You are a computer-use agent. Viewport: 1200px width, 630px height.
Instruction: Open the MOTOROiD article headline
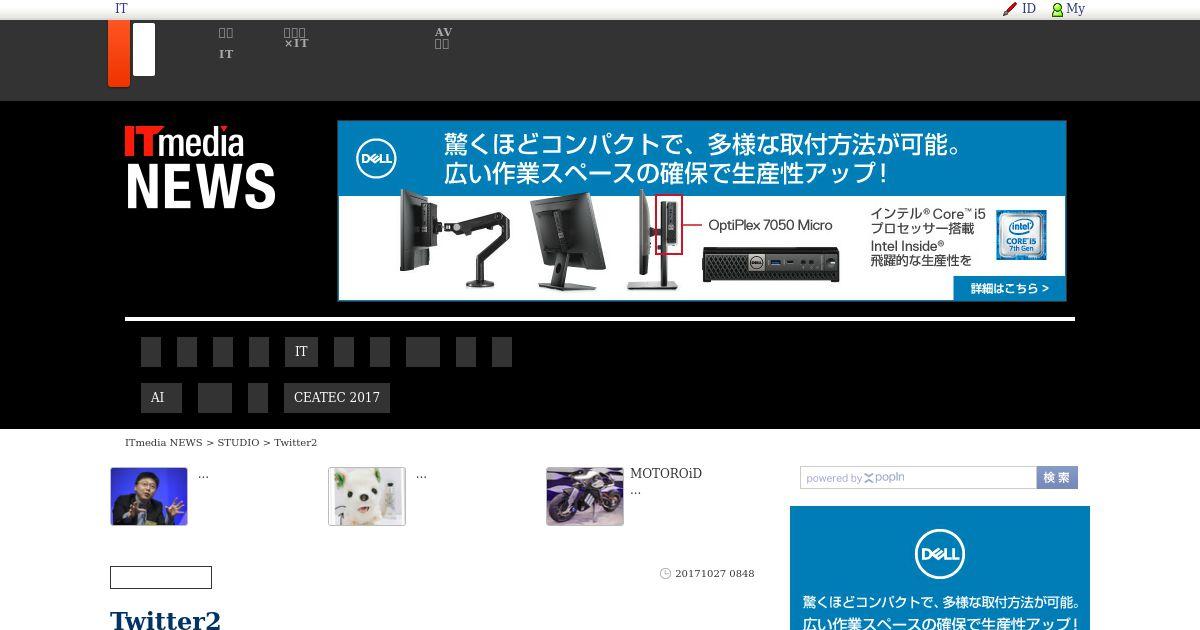666,474
